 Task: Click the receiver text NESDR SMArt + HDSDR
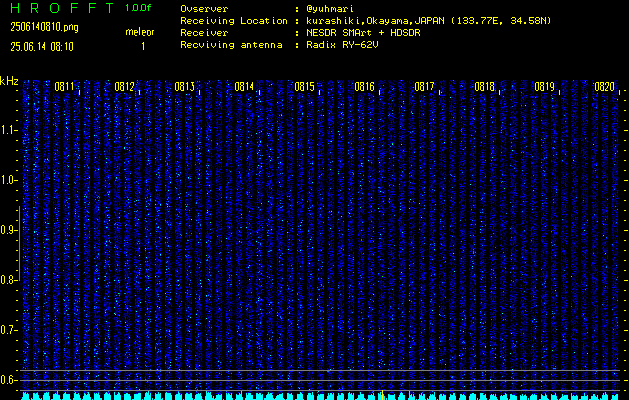(363, 33)
